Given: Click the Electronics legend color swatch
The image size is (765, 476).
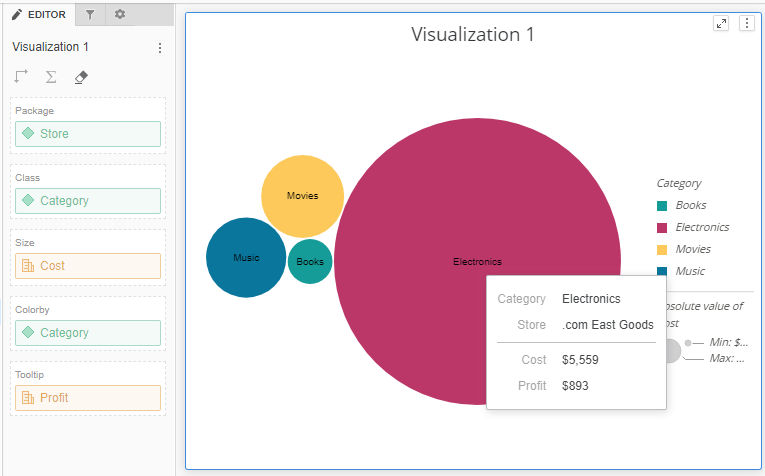Looking at the screenshot, I should (x=662, y=228).
